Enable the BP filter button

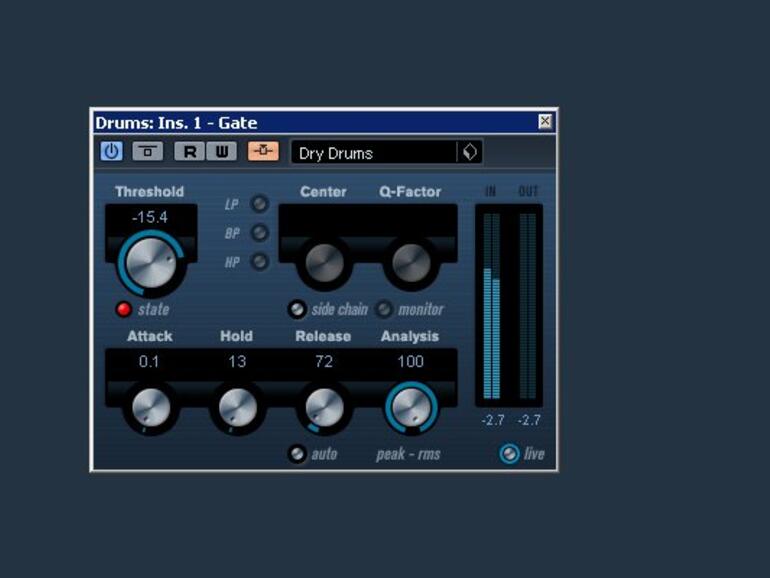[x=259, y=232]
